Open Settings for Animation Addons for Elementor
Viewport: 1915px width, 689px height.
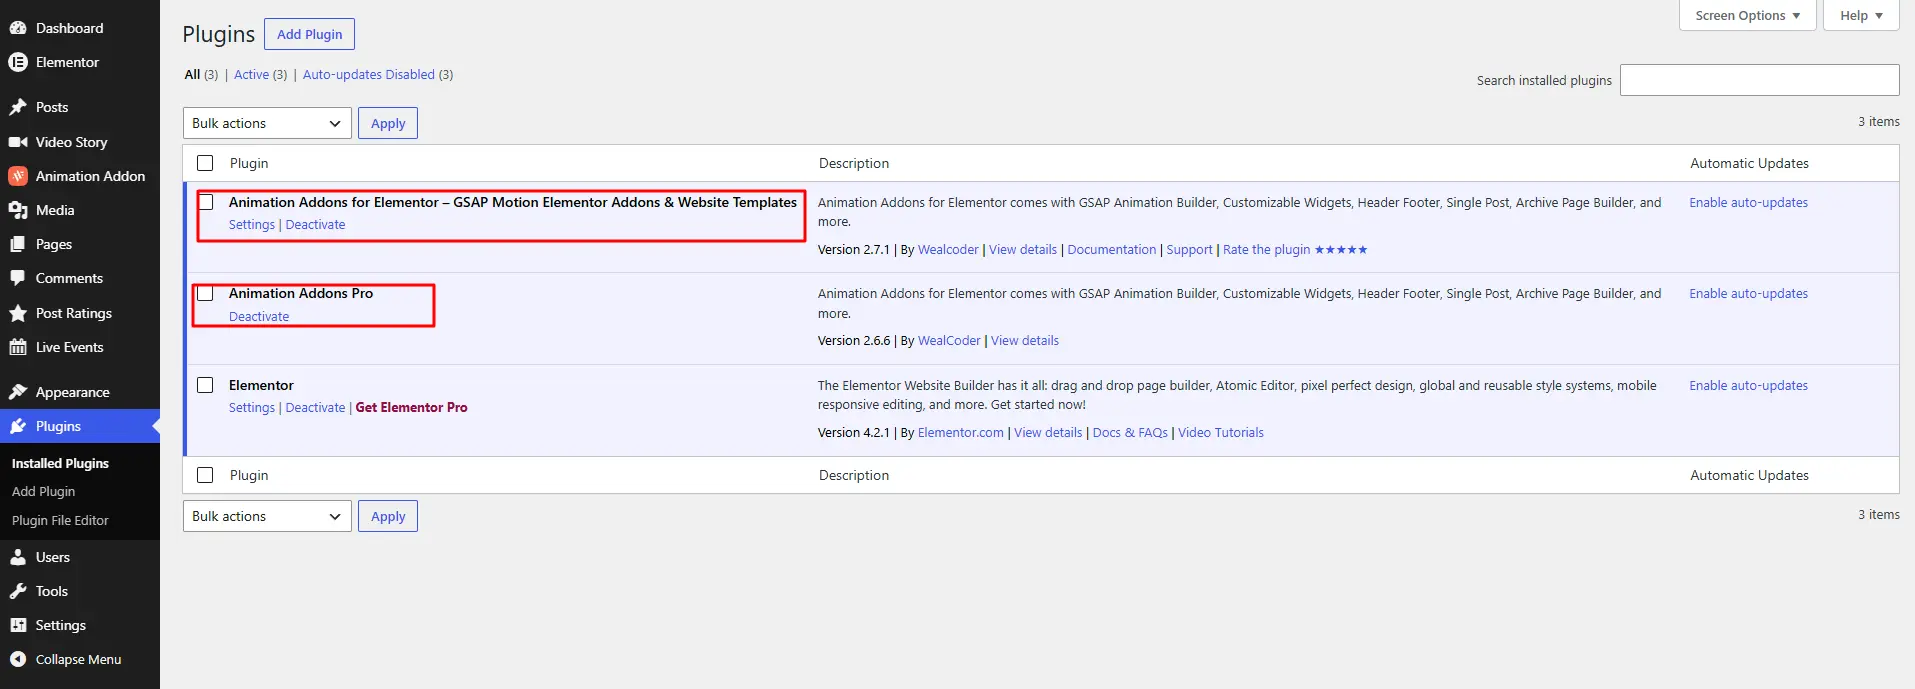click(251, 225)
